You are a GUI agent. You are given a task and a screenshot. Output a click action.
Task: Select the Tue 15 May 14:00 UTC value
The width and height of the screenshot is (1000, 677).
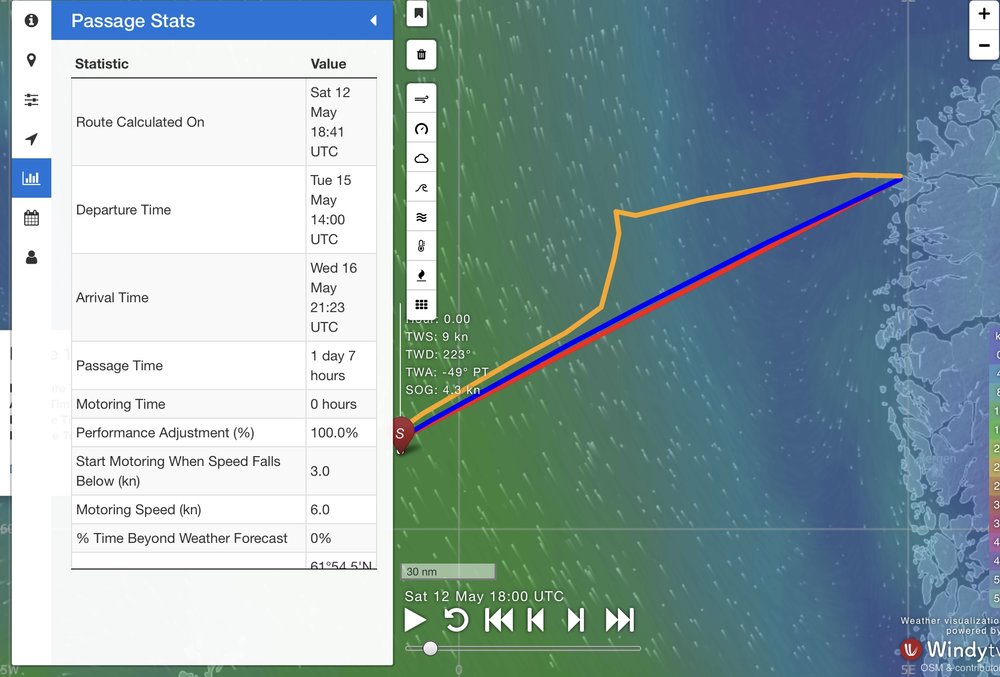tap(330, 210)
